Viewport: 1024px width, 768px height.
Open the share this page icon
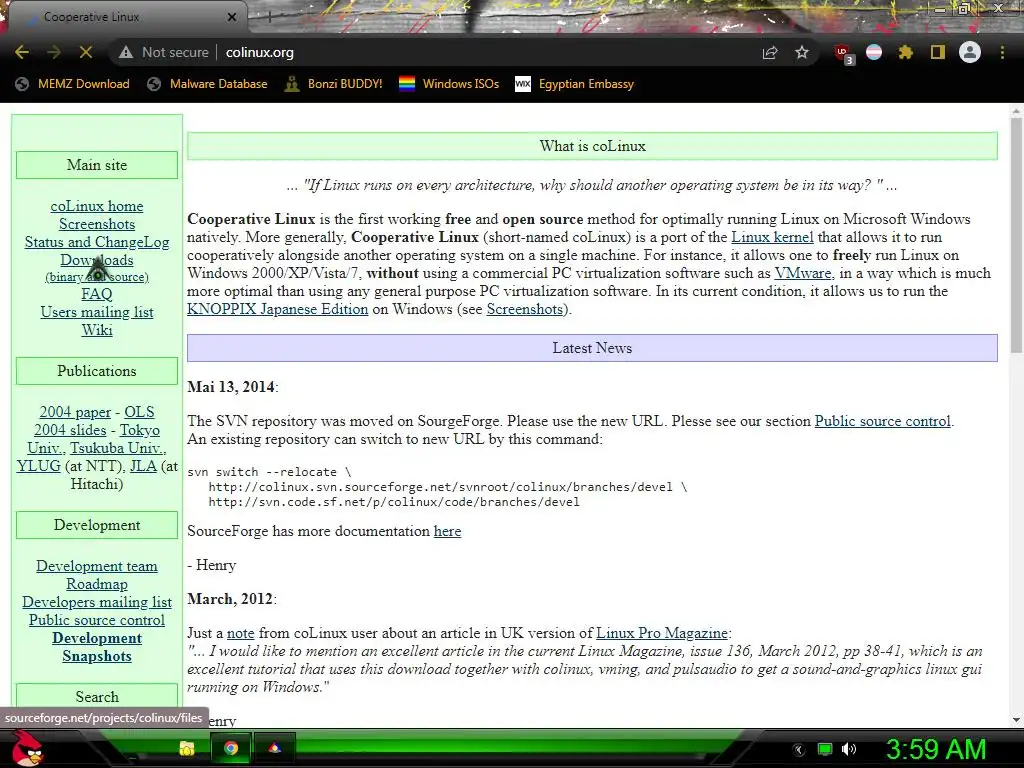(770, 52)
